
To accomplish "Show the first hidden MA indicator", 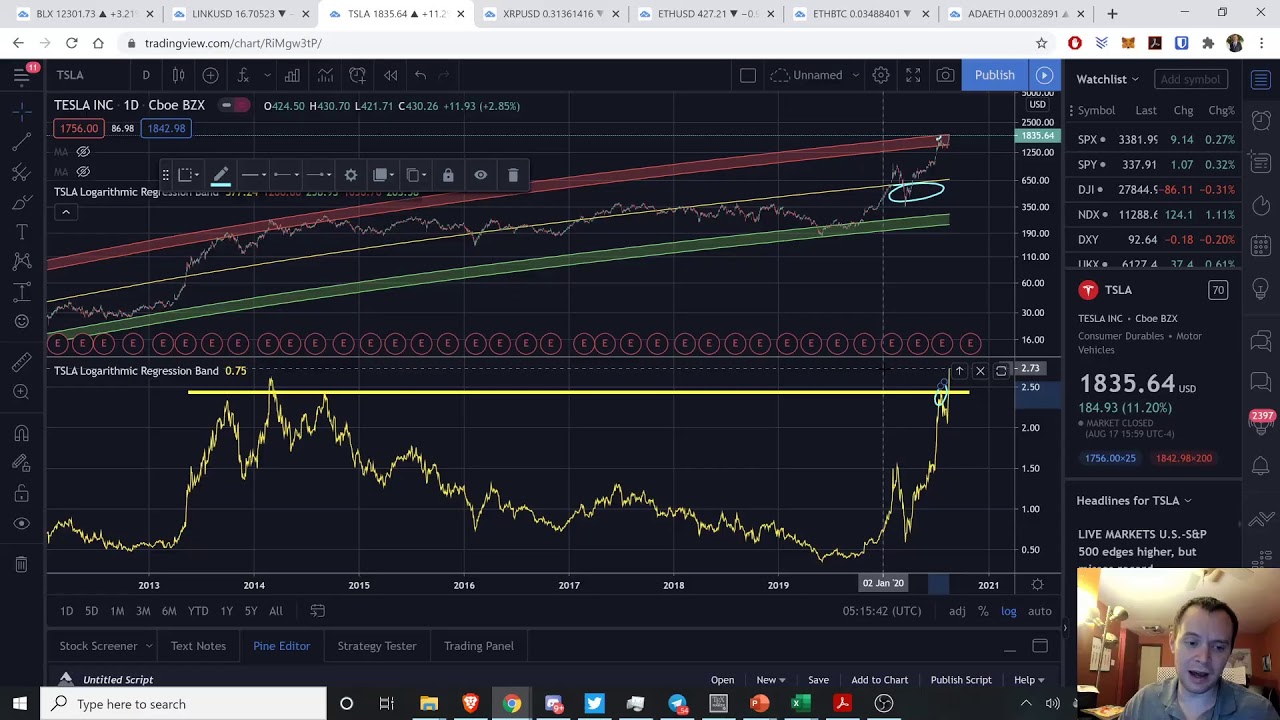I will (x=83, y=151).
